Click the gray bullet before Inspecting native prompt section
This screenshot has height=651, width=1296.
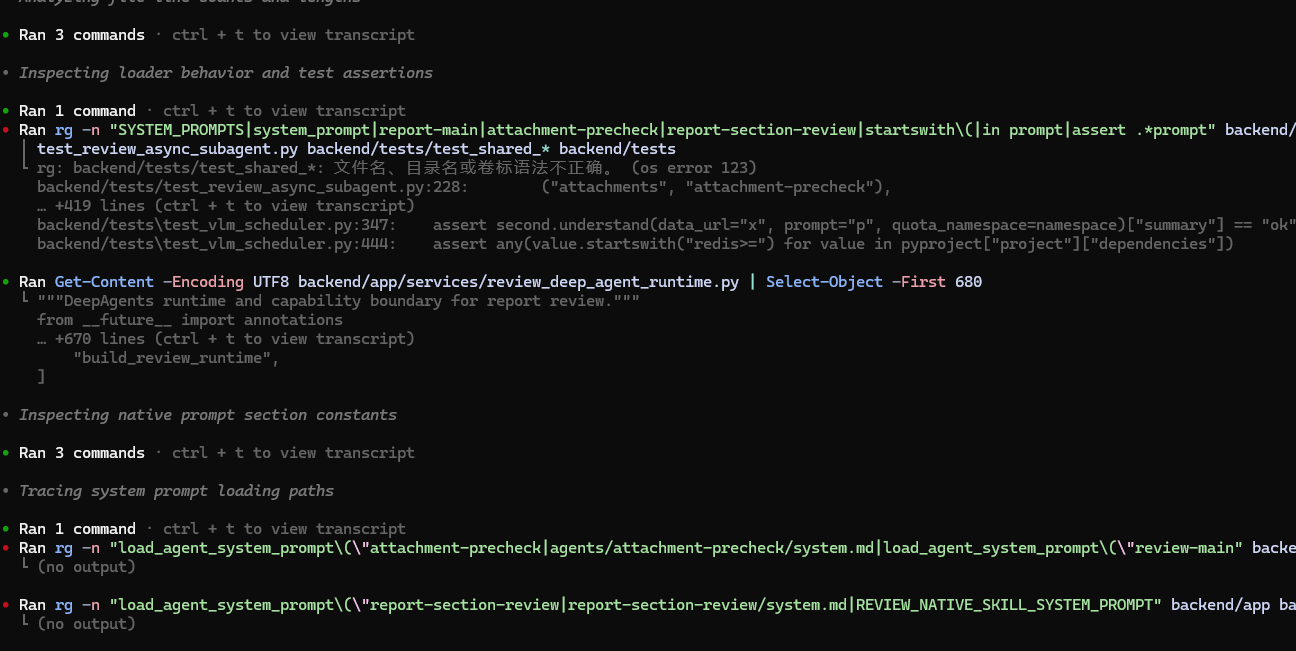[x=6, y=415]
